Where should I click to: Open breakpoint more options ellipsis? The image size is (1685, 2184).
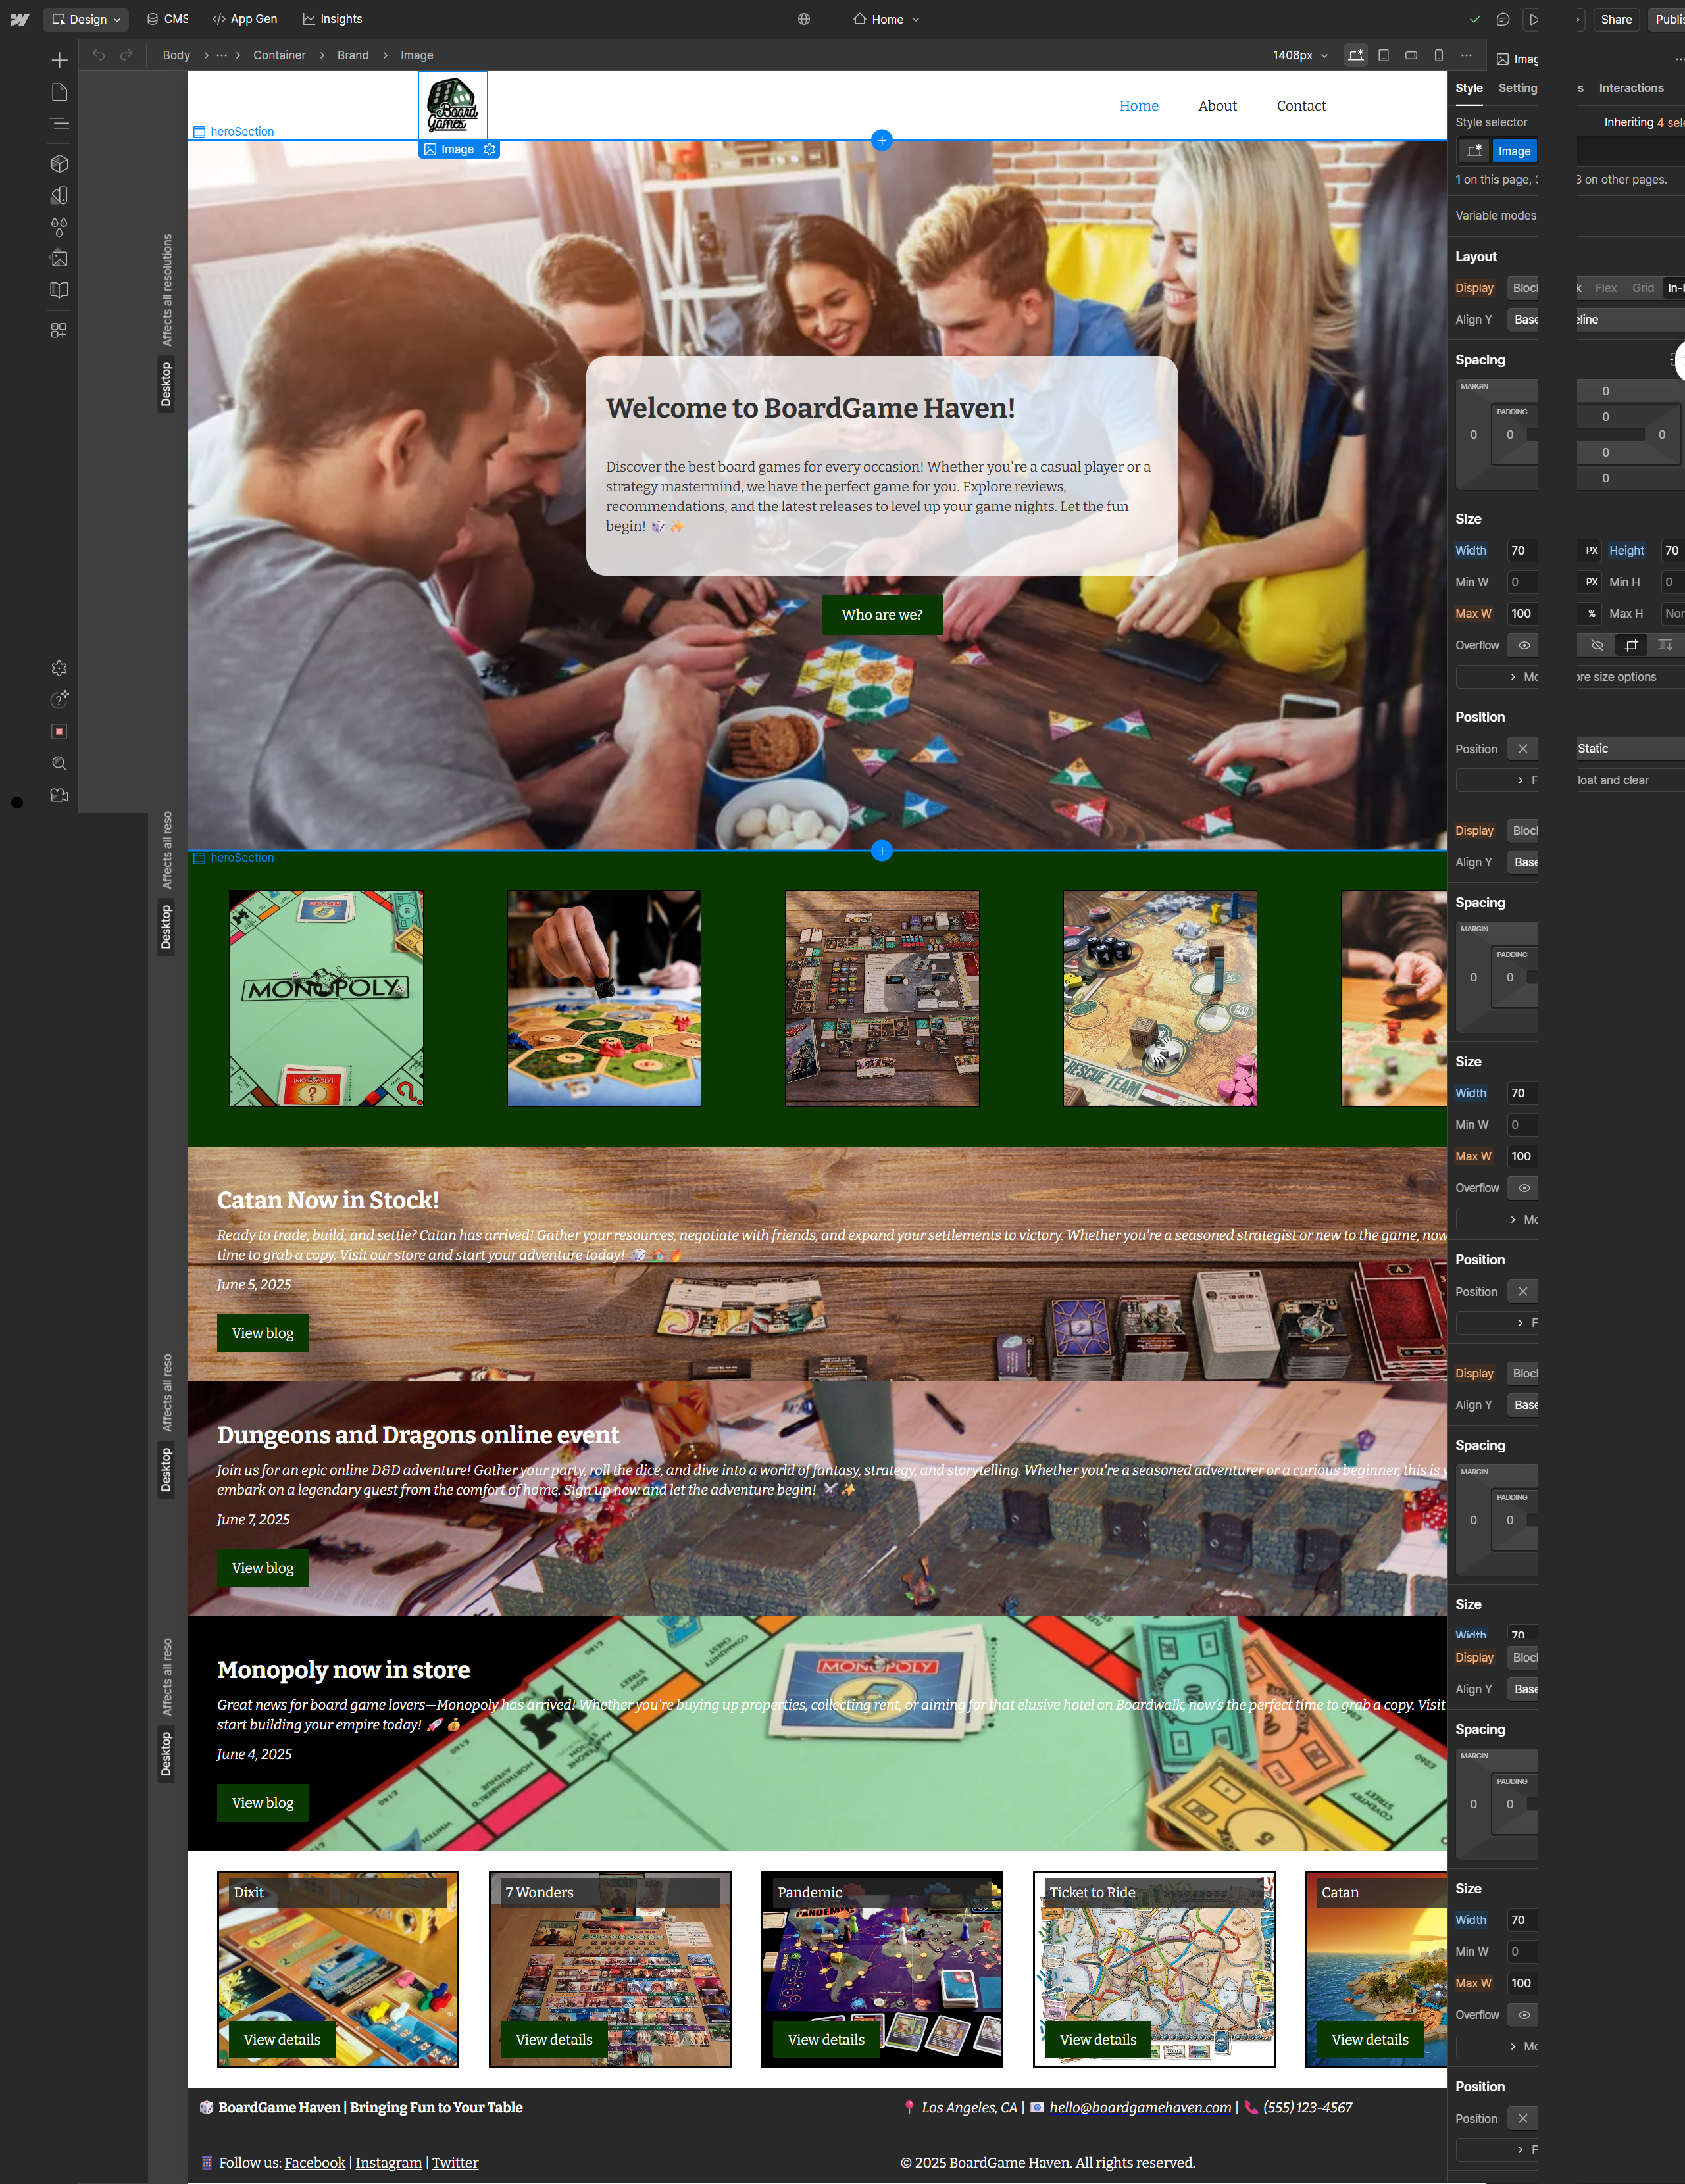(1466, 55)
